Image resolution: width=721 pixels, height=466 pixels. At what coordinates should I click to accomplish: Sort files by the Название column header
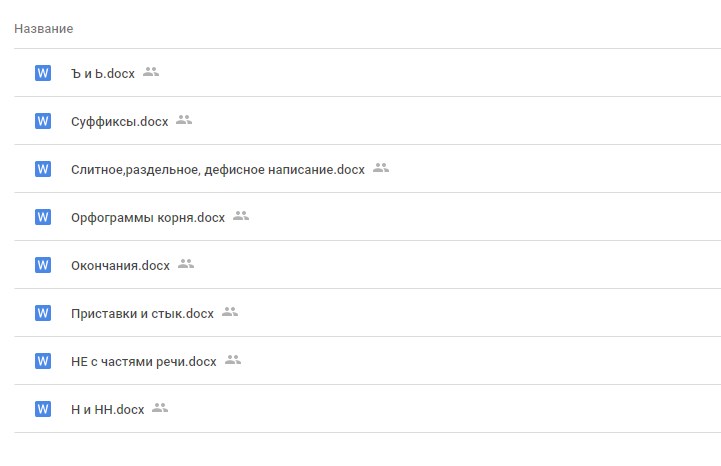pyautogui.click(x=44, y=29)
